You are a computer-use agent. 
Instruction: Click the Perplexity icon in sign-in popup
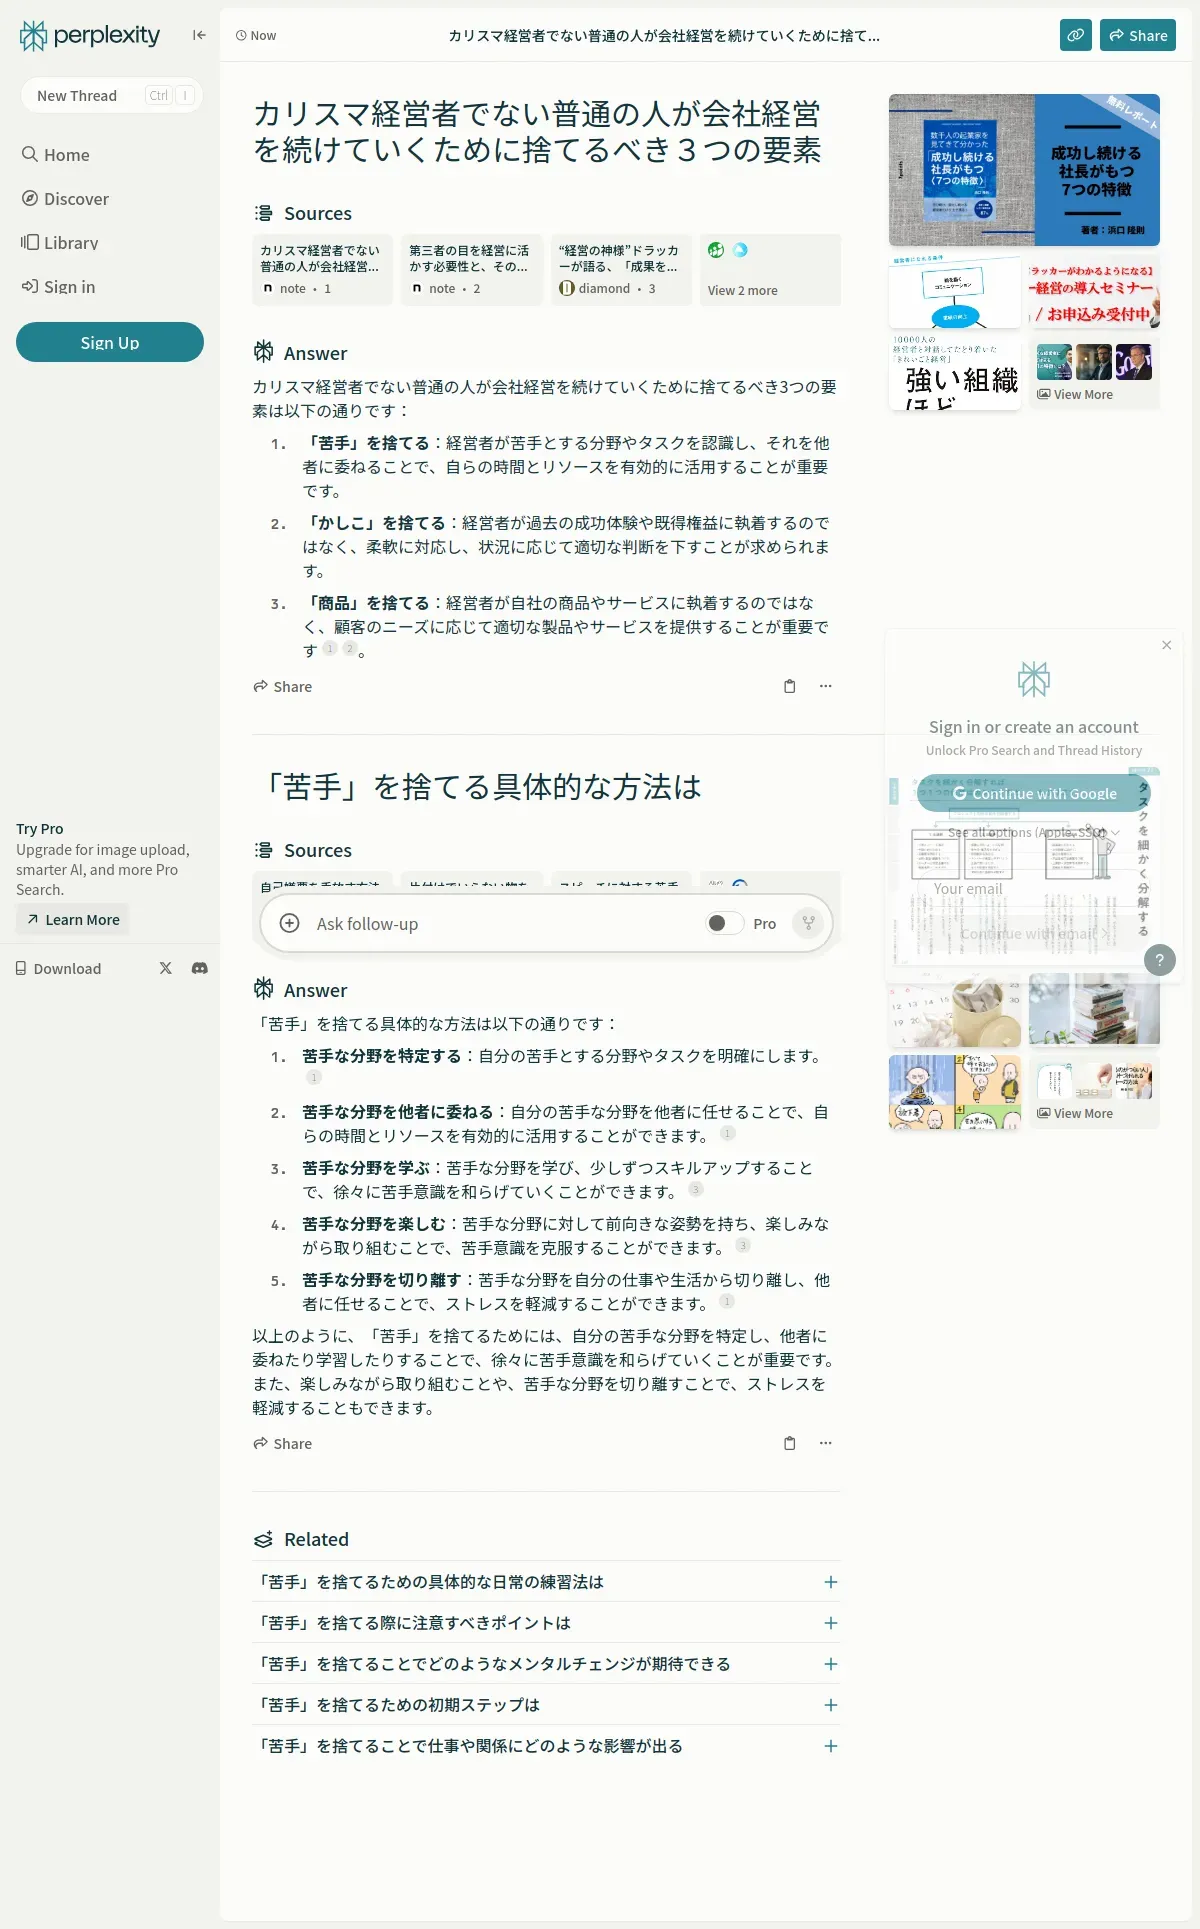1034,680
